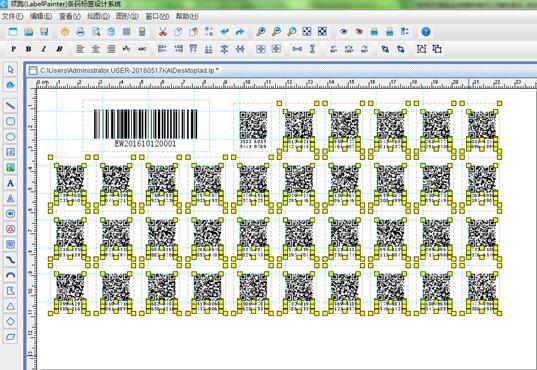Image resolution: width=537 pixels, height=370 pixels.
Task: Toggle the eye visibility icon
Action: pyautogui.click(x=344, y=32)
